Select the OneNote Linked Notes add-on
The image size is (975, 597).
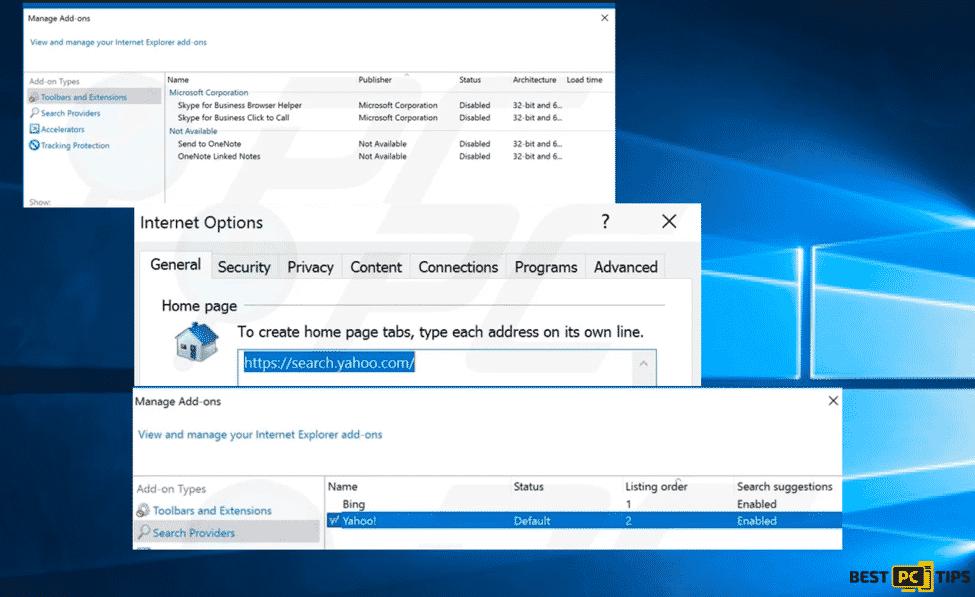(219, 156)
